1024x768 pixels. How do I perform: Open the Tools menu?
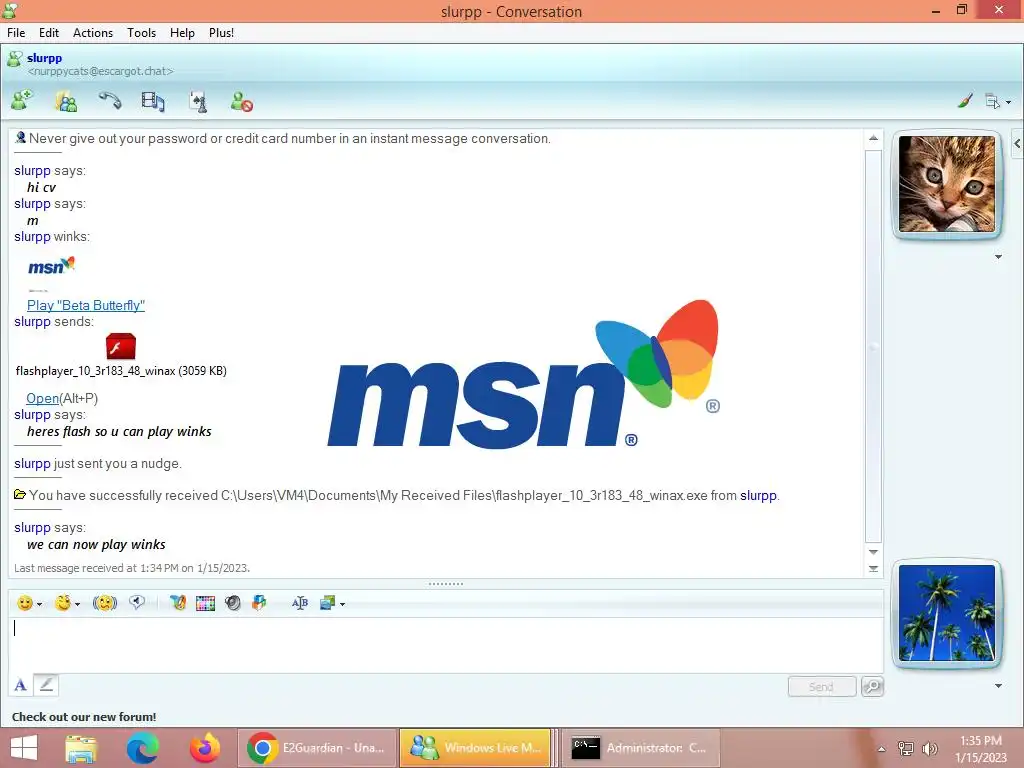tap(141, 33)
